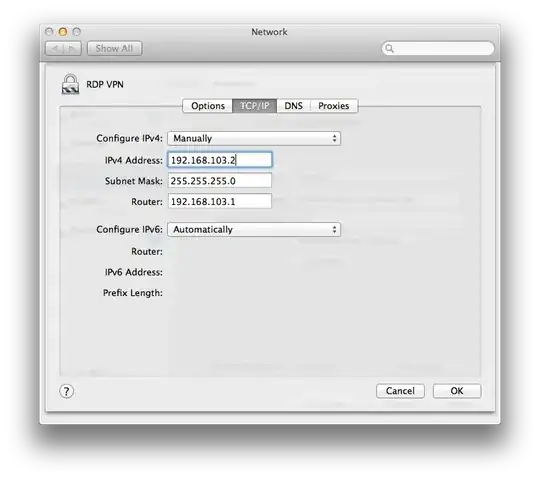
Task: Open the Configure IPv6 dropdown
Action: coord(254,230)
